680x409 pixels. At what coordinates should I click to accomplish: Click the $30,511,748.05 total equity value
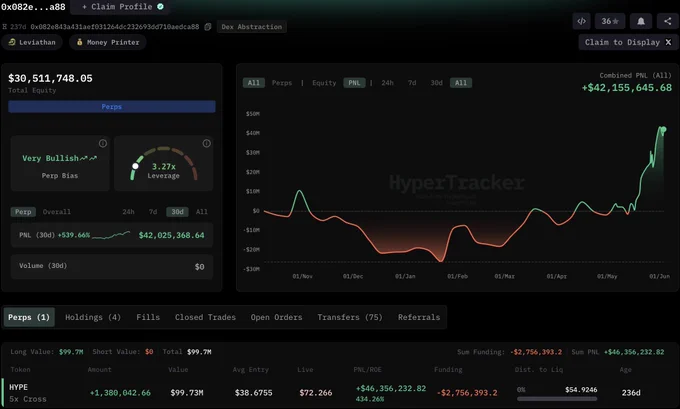coord(50,79)
